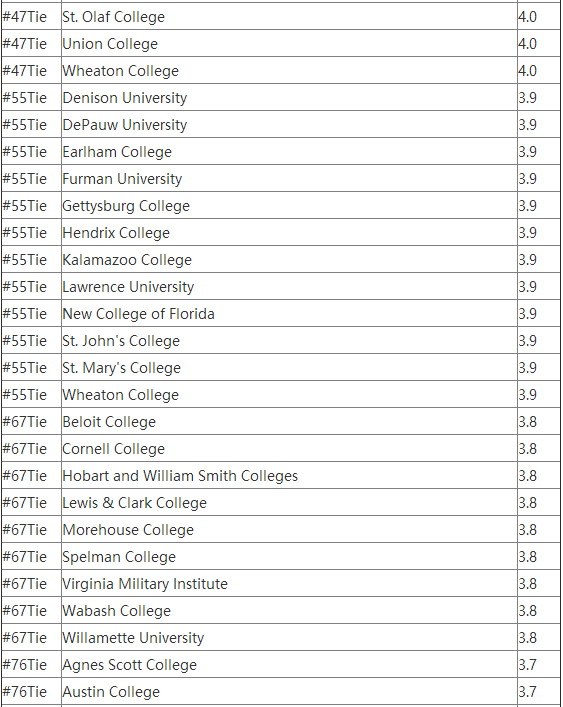Click Beloit College name cell
The height and width of the screenshot is (707, 563).
pos(289,422)
